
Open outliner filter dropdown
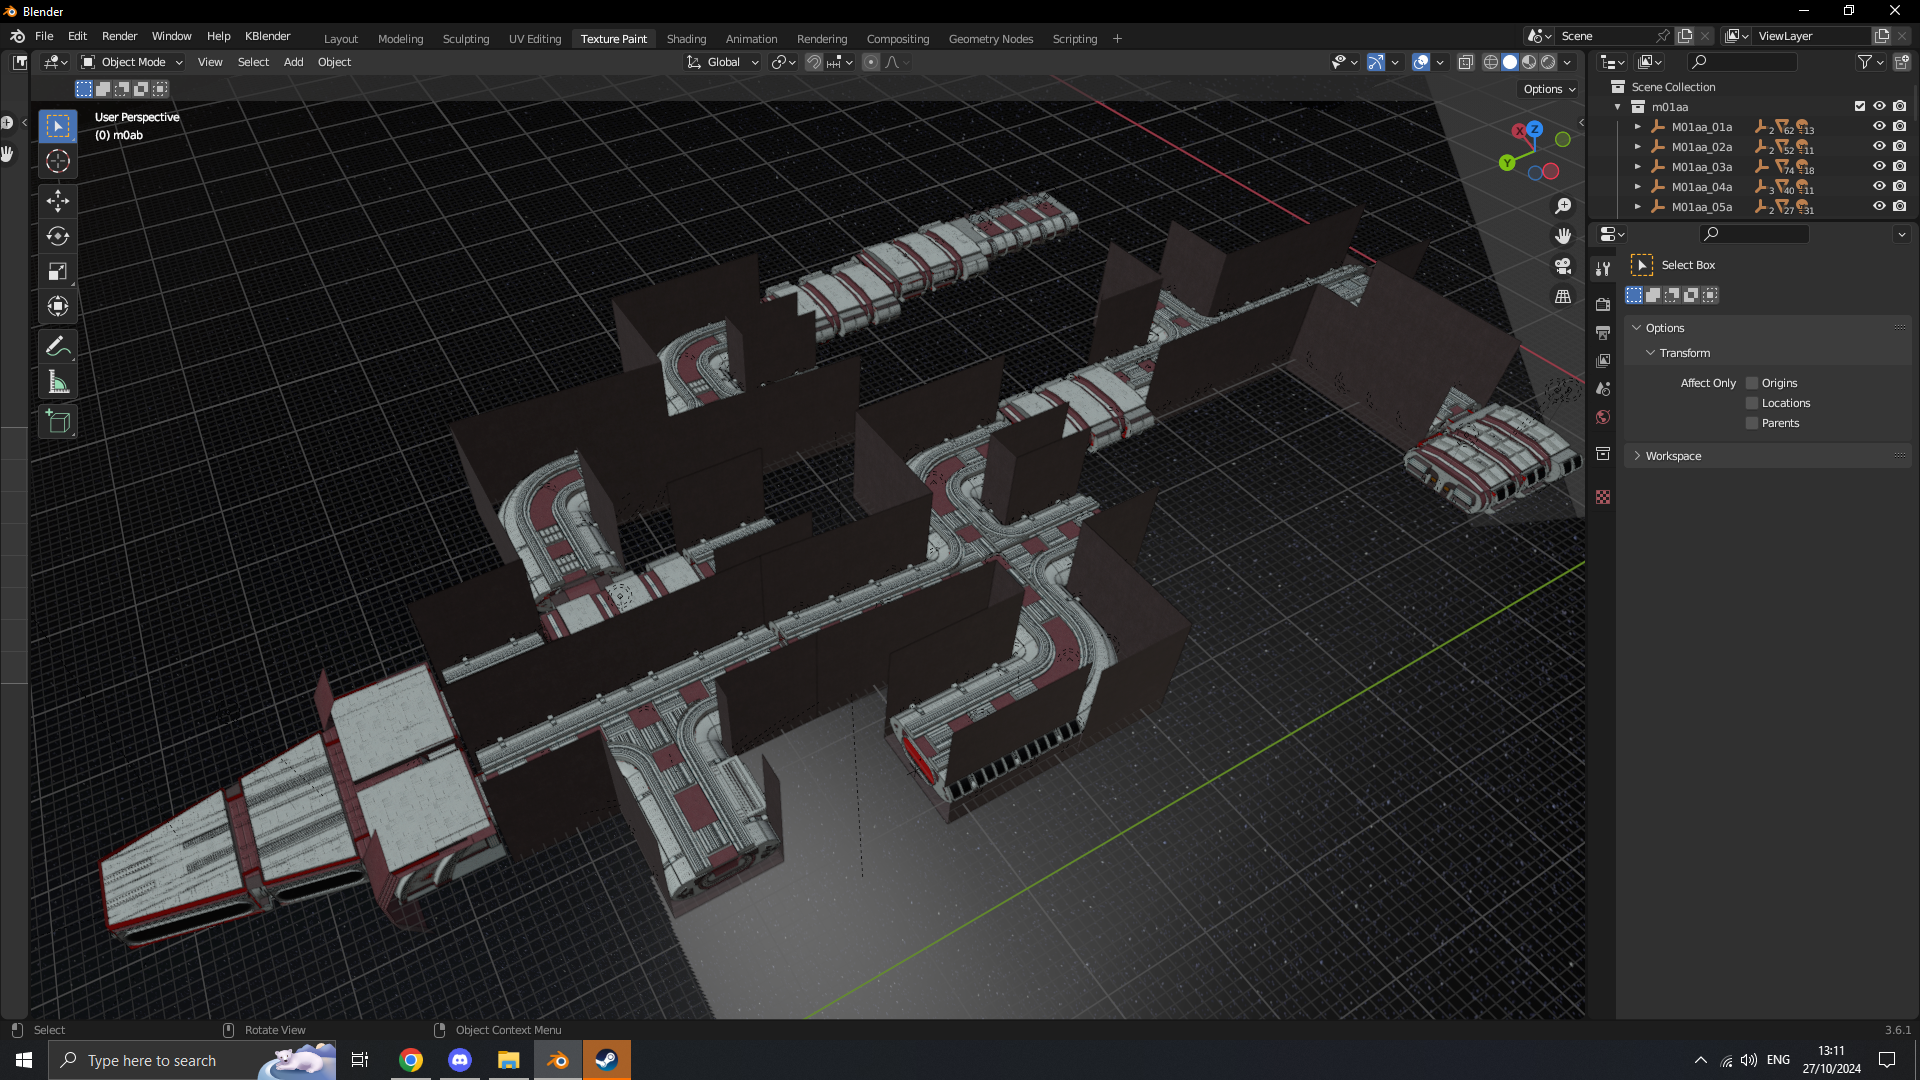click(x=1870, y=62)
